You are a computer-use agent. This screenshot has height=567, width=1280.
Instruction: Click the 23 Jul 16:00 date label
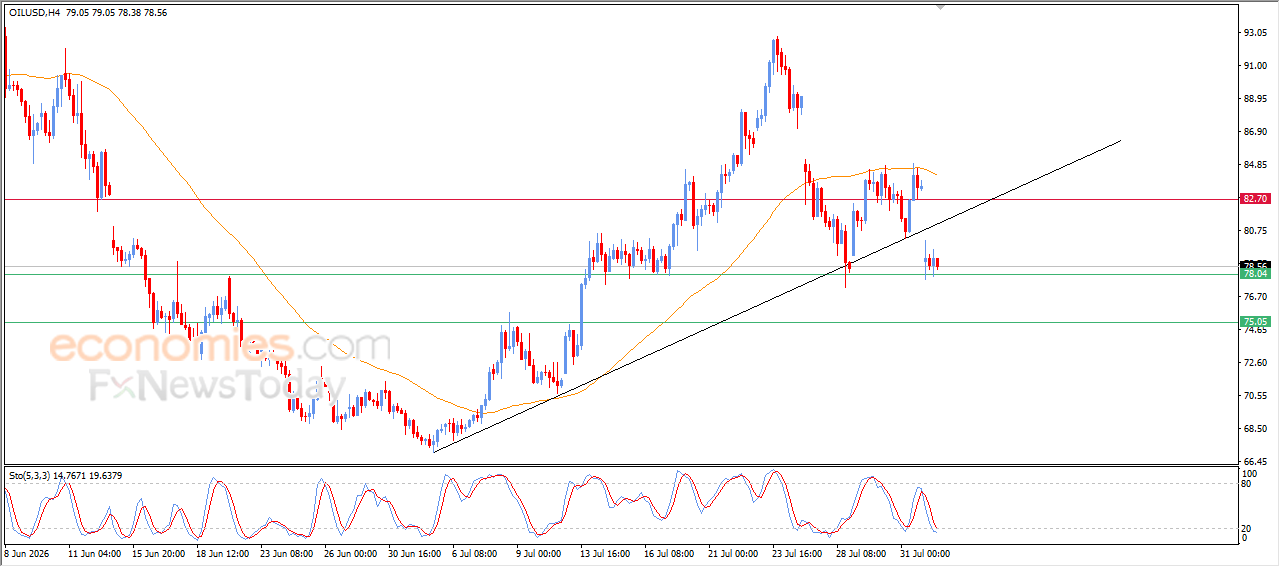point(796,553)
